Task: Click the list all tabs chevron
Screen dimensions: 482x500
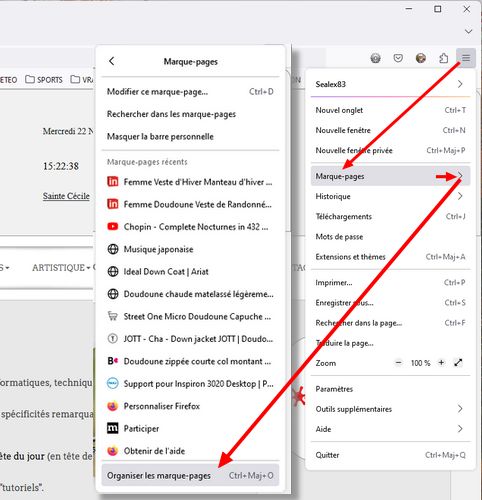Action: coord(468,31)
